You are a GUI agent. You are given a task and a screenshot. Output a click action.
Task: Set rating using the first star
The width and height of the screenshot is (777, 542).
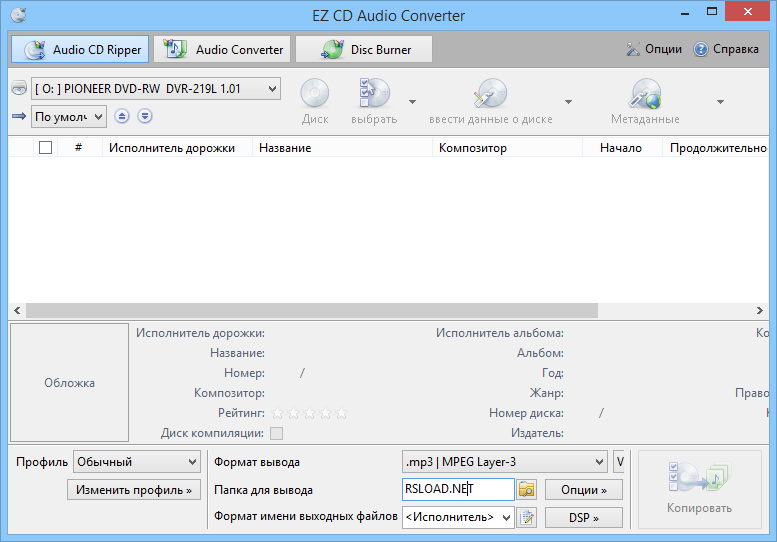coord(278,412)
